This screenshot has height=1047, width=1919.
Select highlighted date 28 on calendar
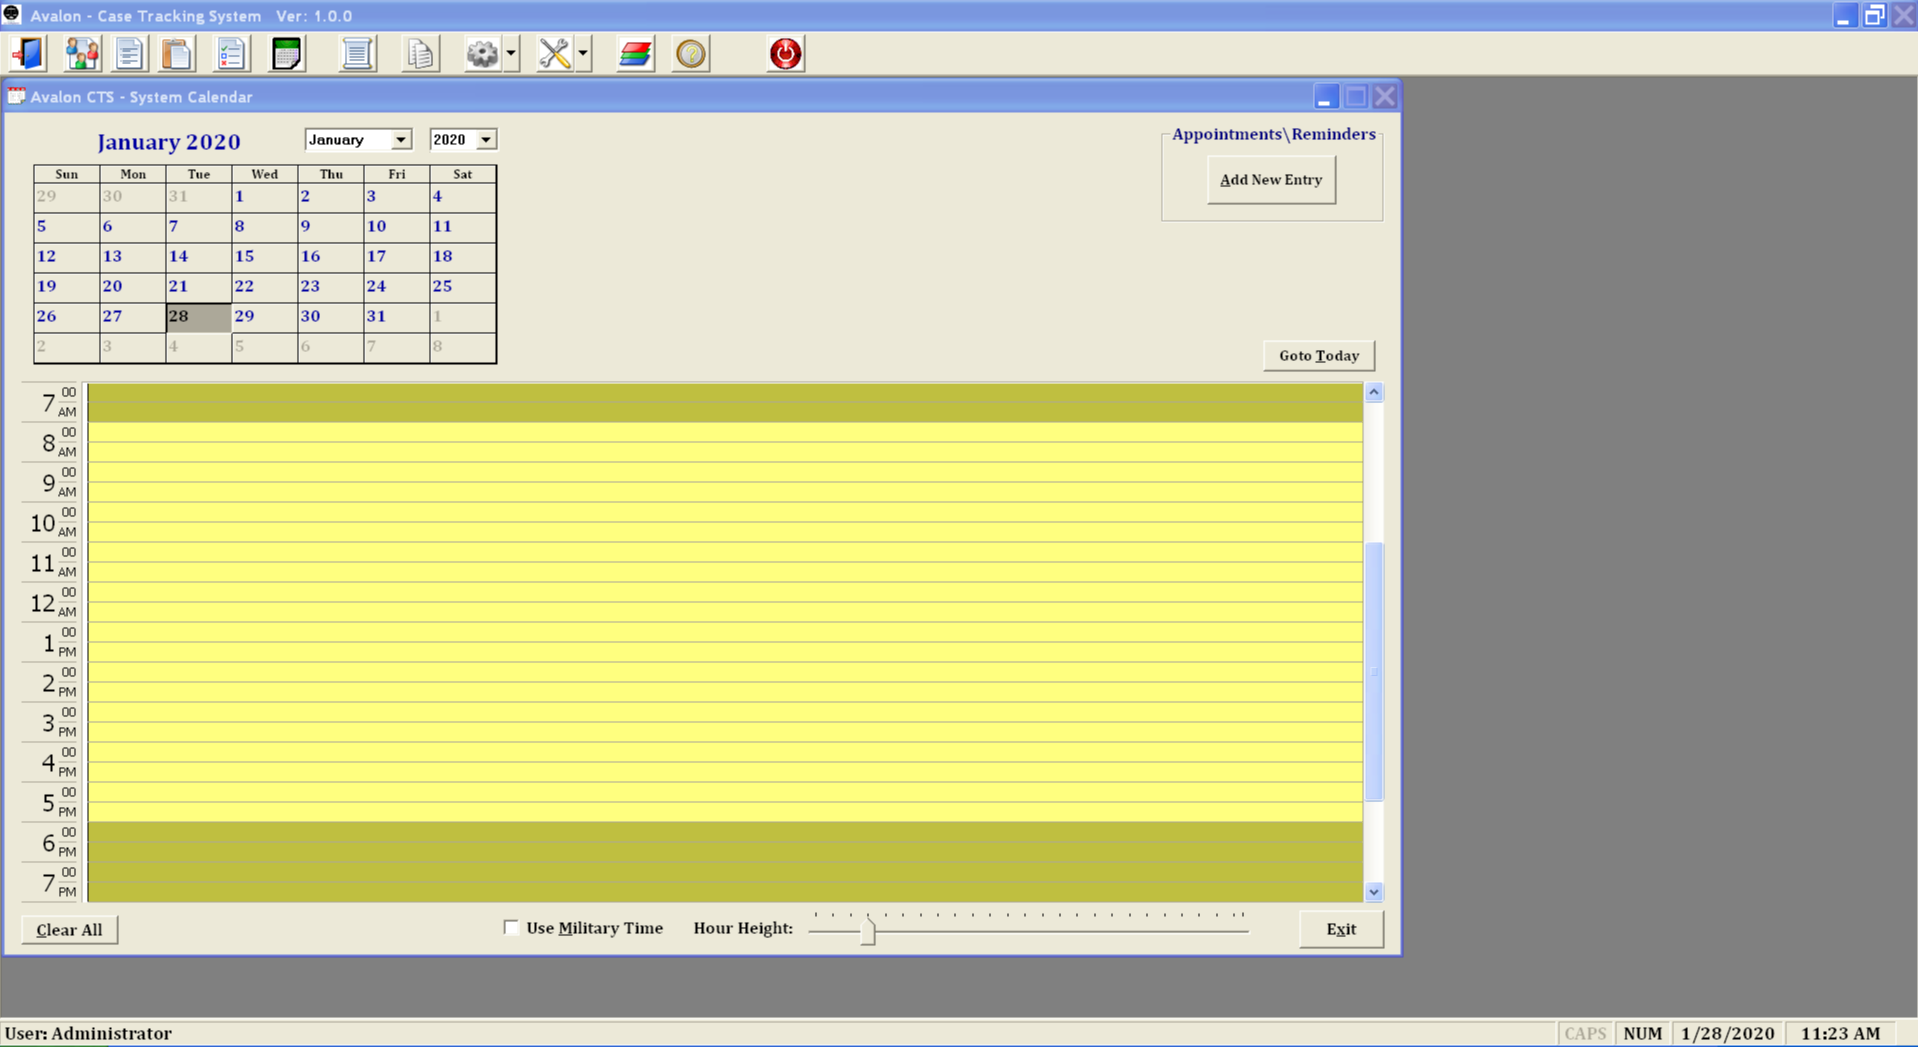coord(198,316)
